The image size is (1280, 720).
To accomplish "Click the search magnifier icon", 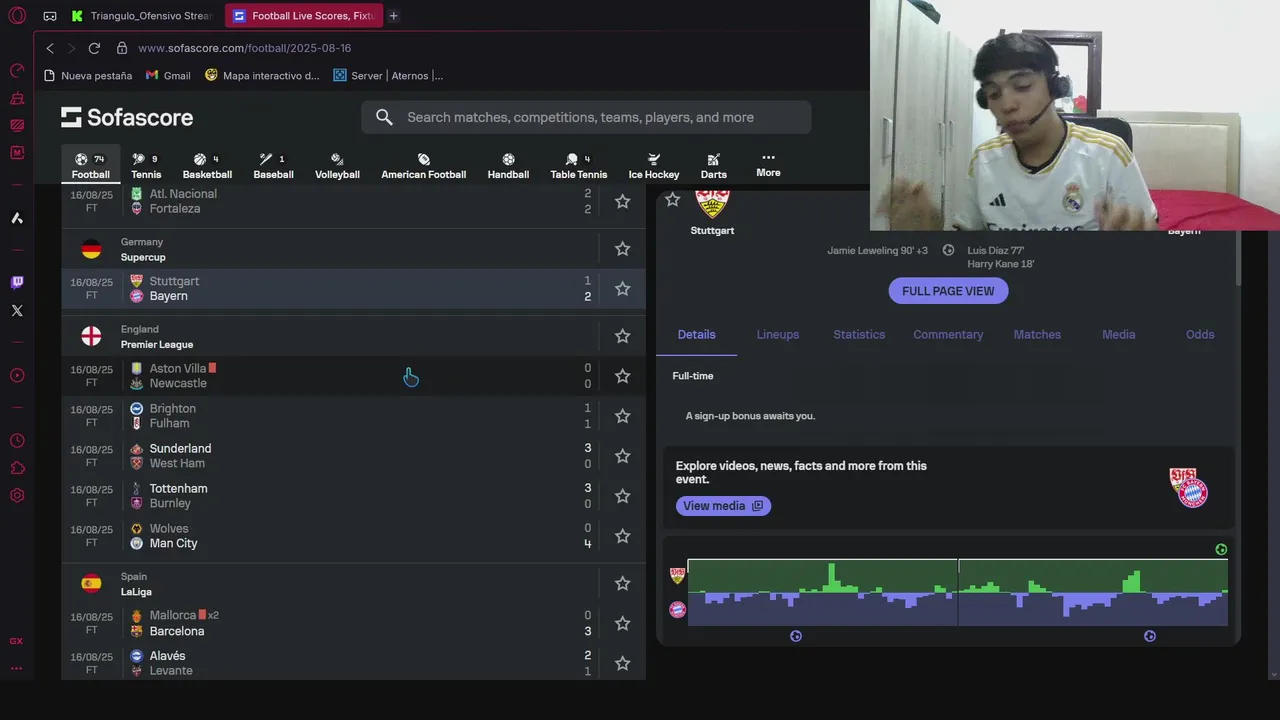I will [x=384, y=117].
